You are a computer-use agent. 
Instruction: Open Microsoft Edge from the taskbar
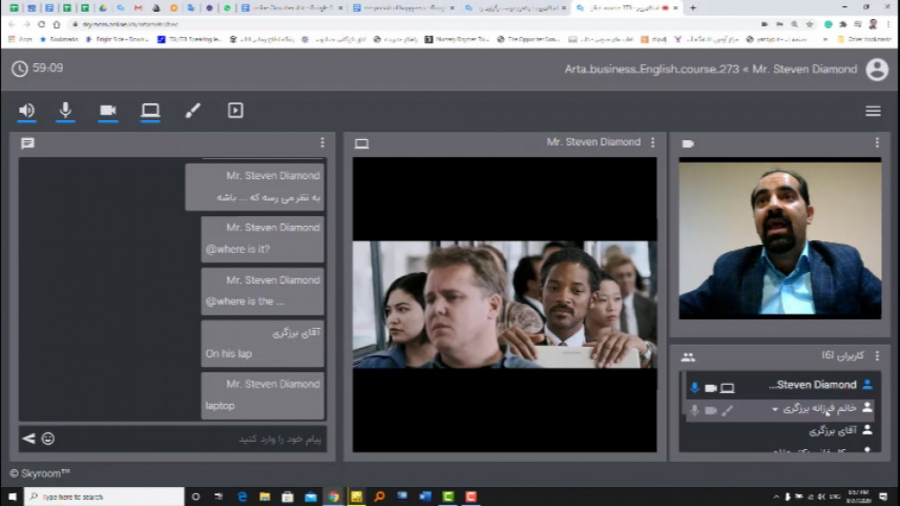pyautogui.click(x=242, y=497)
